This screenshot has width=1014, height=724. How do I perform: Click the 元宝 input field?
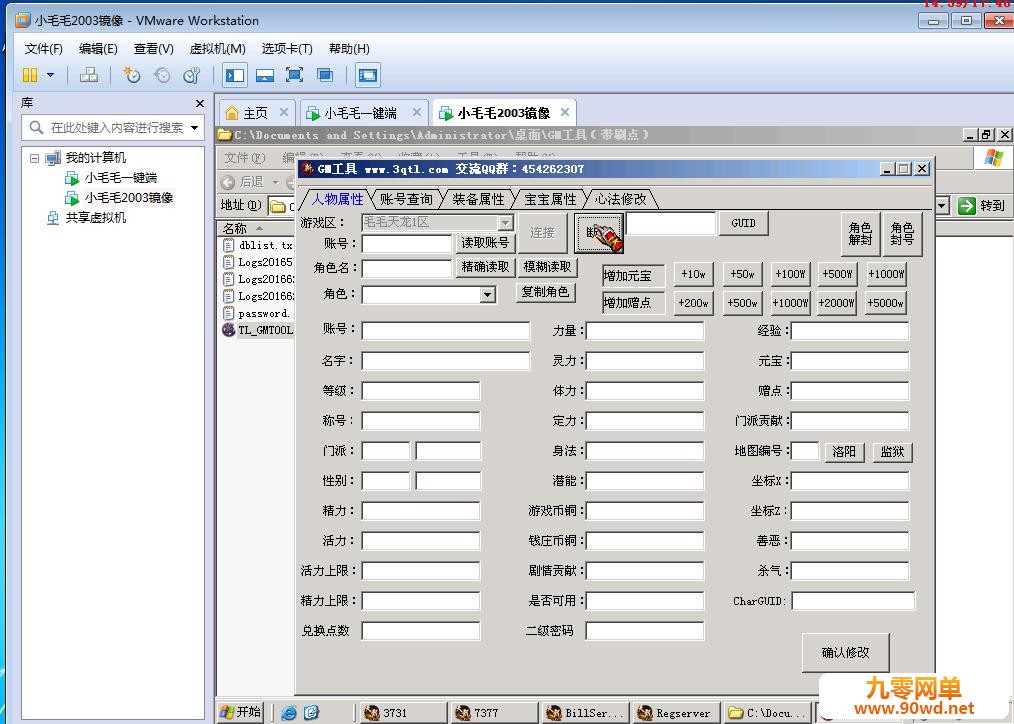point(850,361)
